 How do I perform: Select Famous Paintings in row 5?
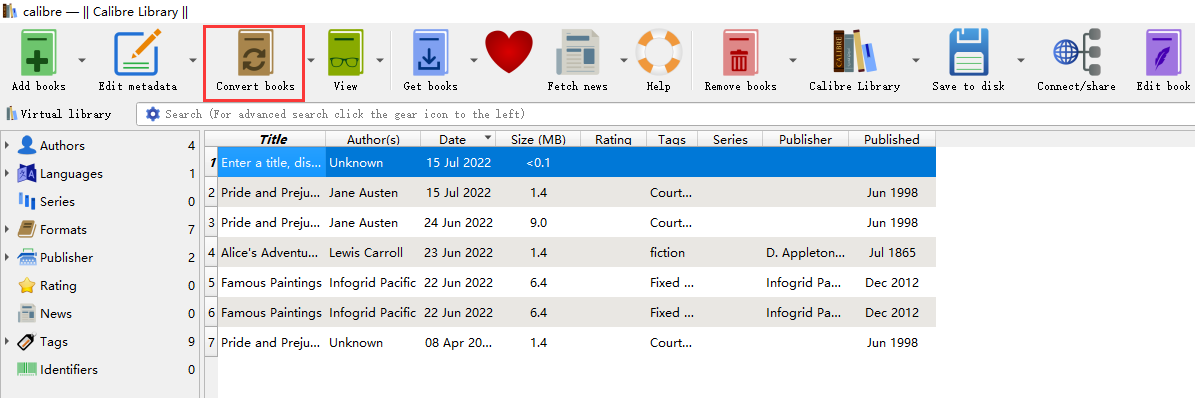click(271, 282)
